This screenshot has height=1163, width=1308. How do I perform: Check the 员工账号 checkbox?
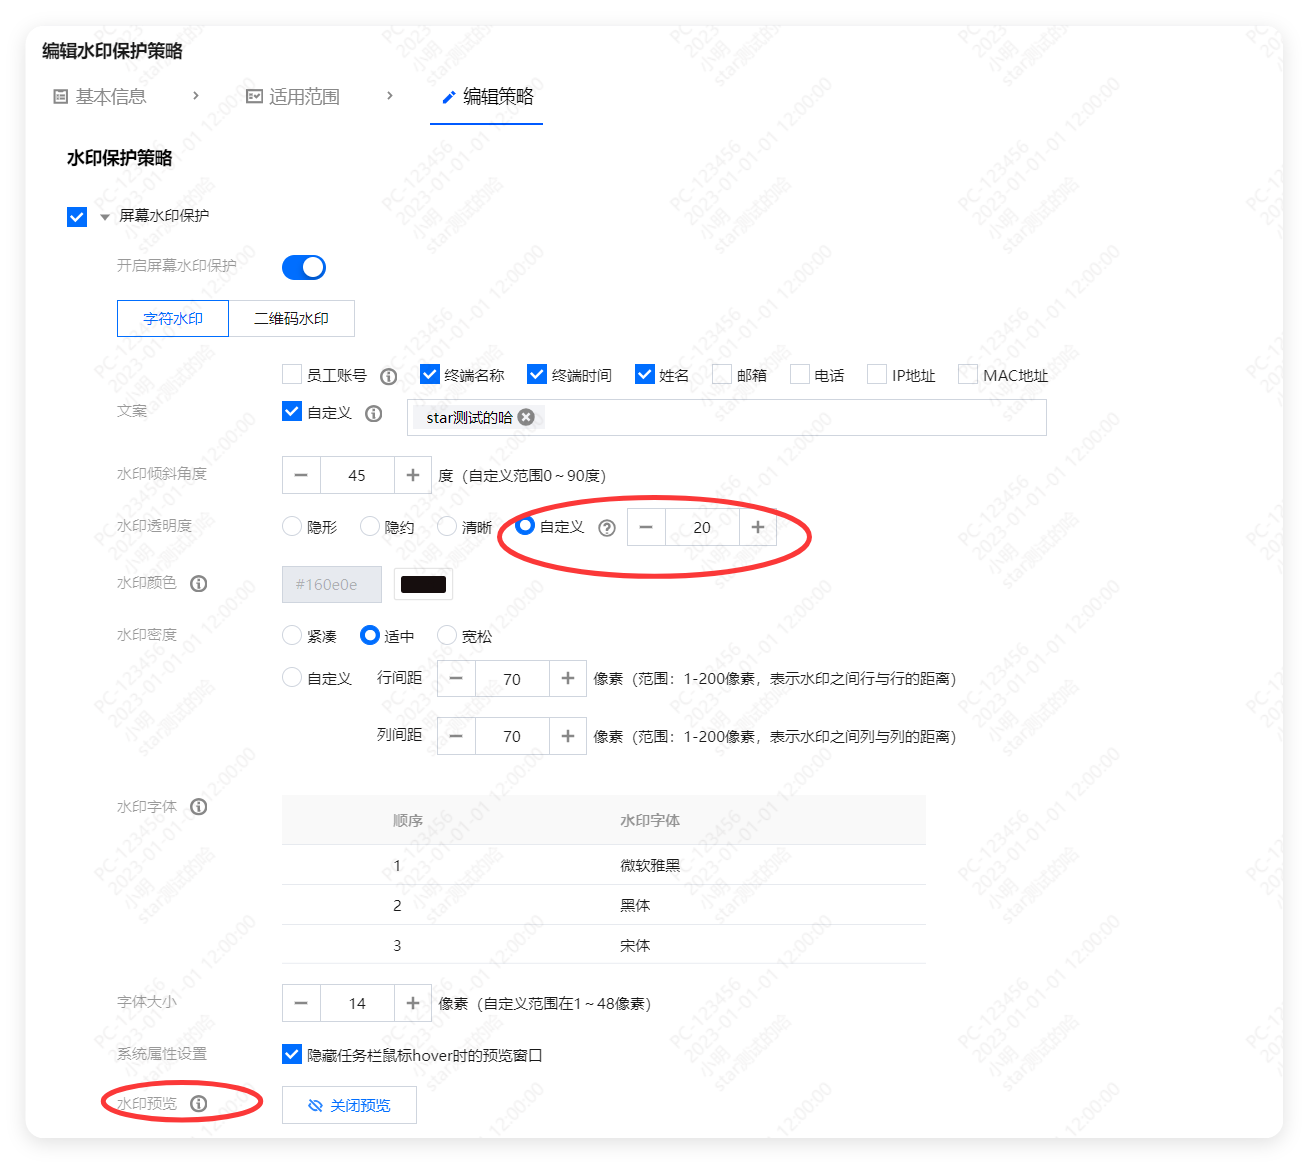(292, 374)
